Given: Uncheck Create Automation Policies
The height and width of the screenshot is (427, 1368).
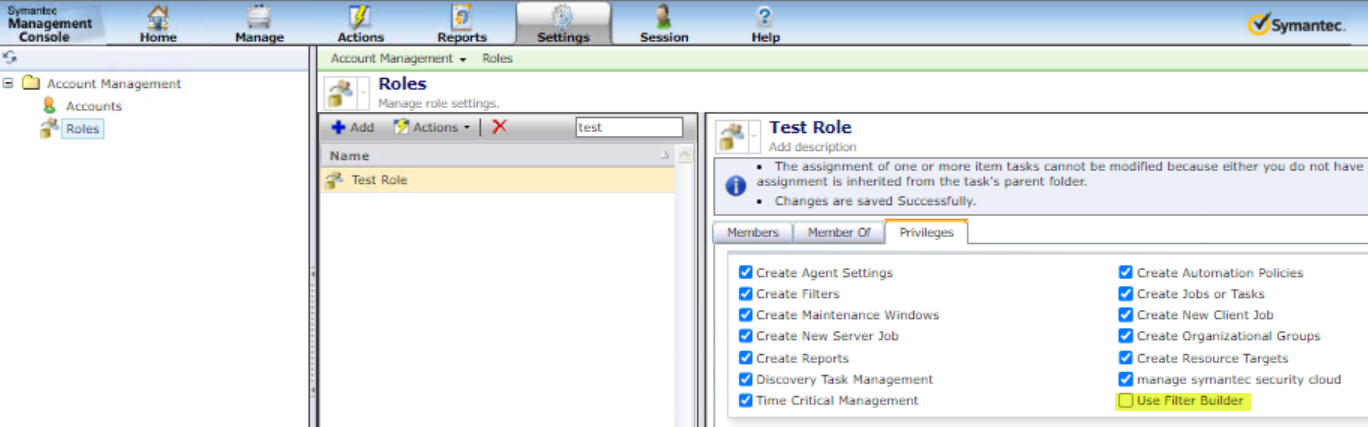Looking at the screenshot, I should 1126,272.
